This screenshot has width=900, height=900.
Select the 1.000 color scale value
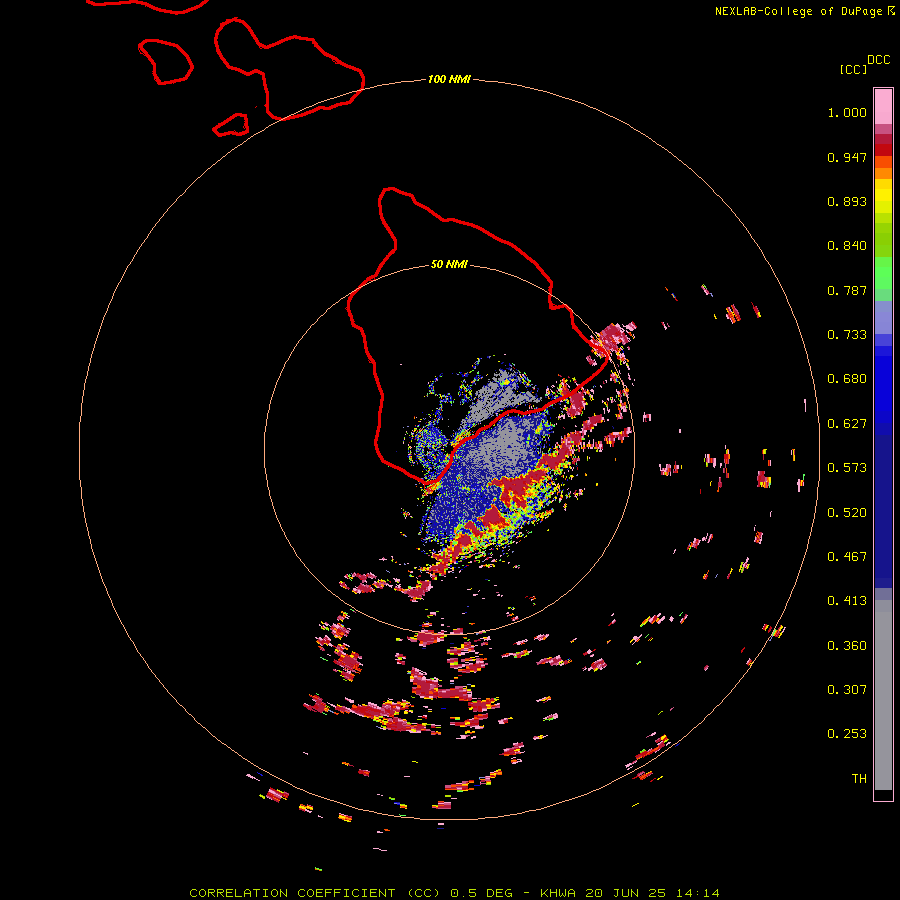tap(847, 112)
